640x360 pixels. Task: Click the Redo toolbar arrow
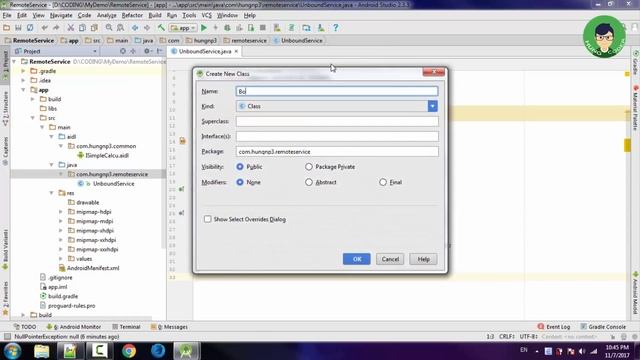56,28
